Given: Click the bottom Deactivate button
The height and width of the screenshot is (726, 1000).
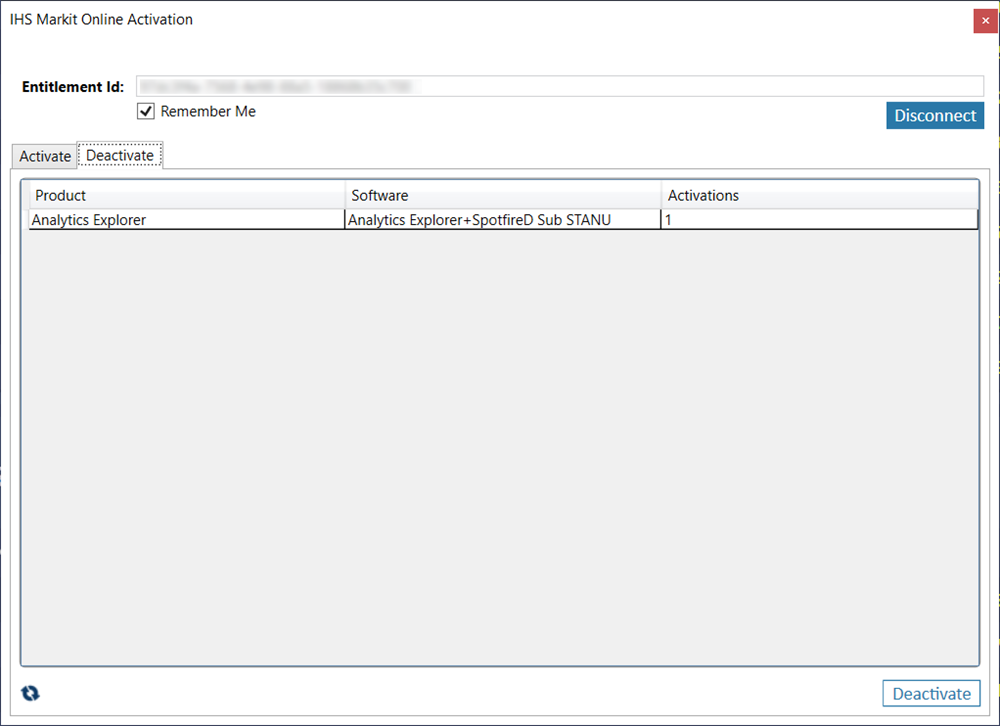Looking at the screenshot, I should click(x=931, y=693).
